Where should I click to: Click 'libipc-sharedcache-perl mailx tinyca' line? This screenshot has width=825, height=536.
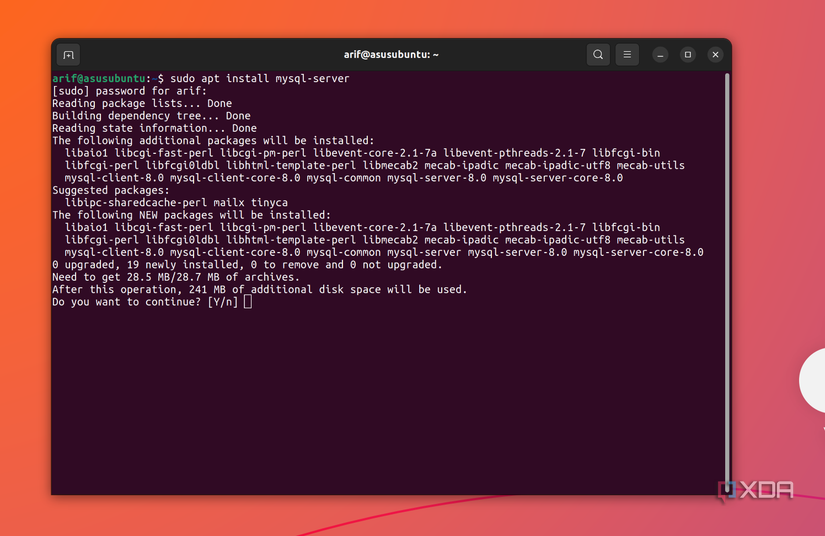point(176,203)
